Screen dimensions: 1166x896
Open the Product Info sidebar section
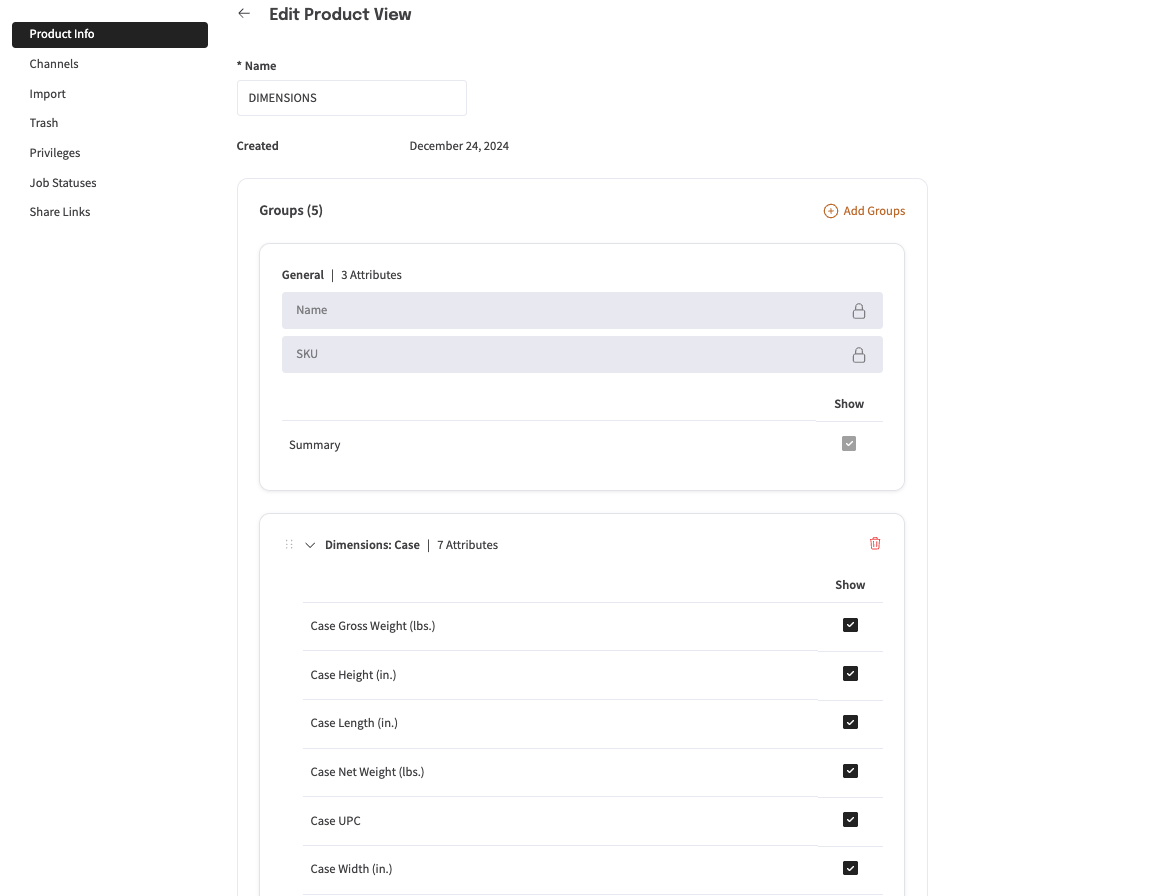pyautogui.click(x=110, y=35)
